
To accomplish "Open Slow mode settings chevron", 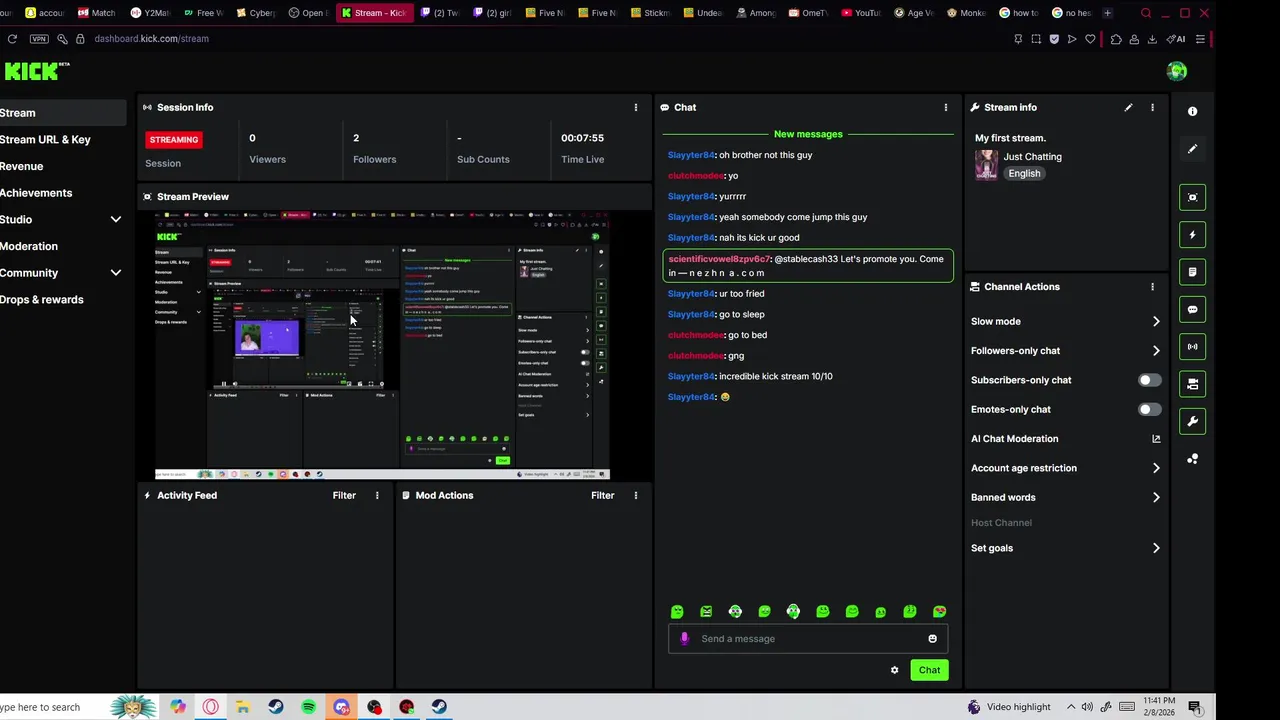I will pos(1156,322).
